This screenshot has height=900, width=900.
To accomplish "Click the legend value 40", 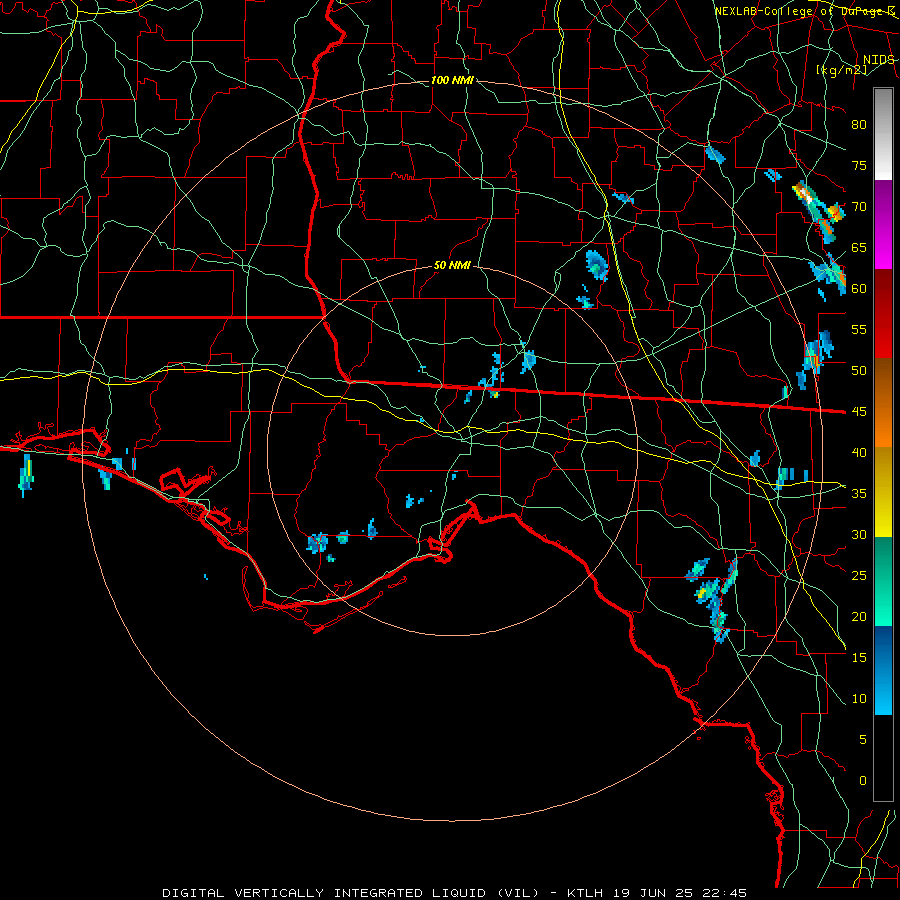I will [x=859, y=453].
